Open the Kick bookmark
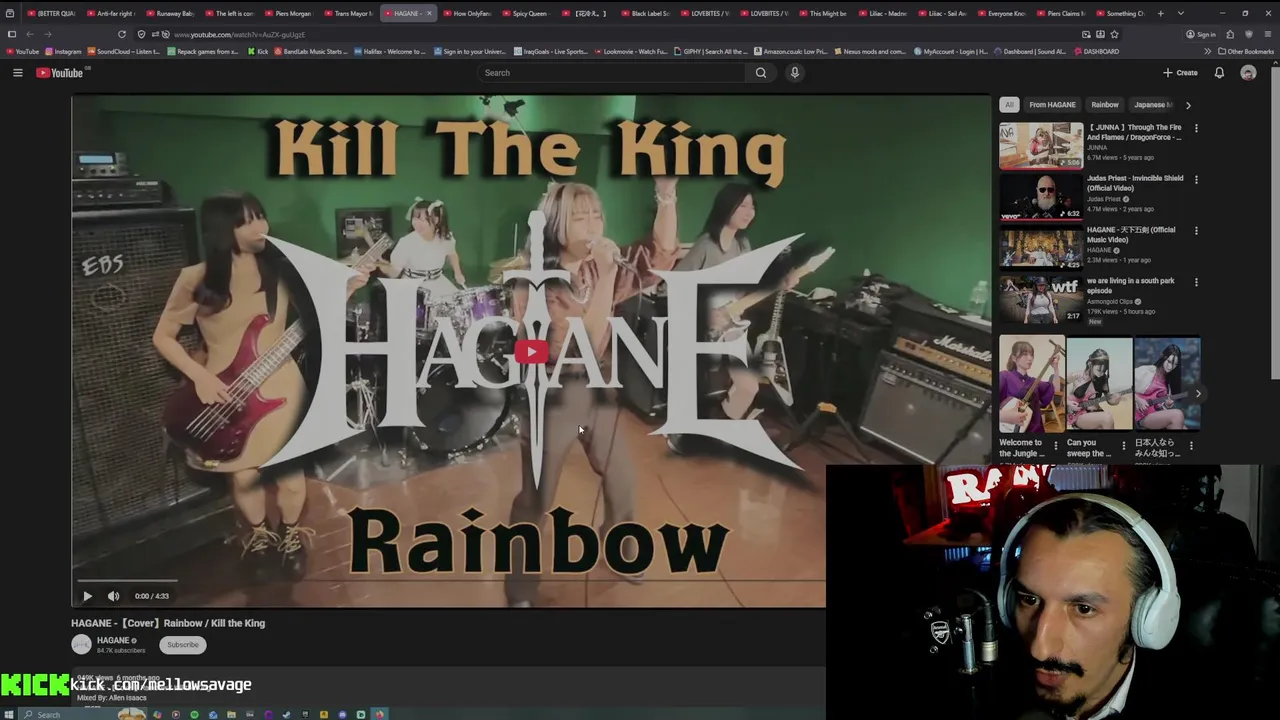Image resolution: width=1280 pixels, height=720 pixels. point(258,51)
